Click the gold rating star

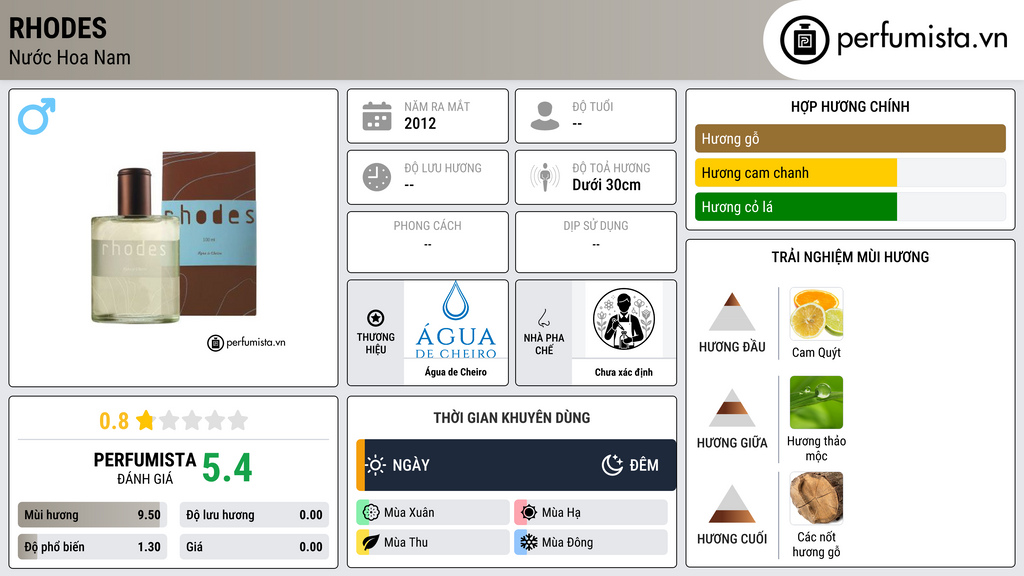click(x=146, y=420)
